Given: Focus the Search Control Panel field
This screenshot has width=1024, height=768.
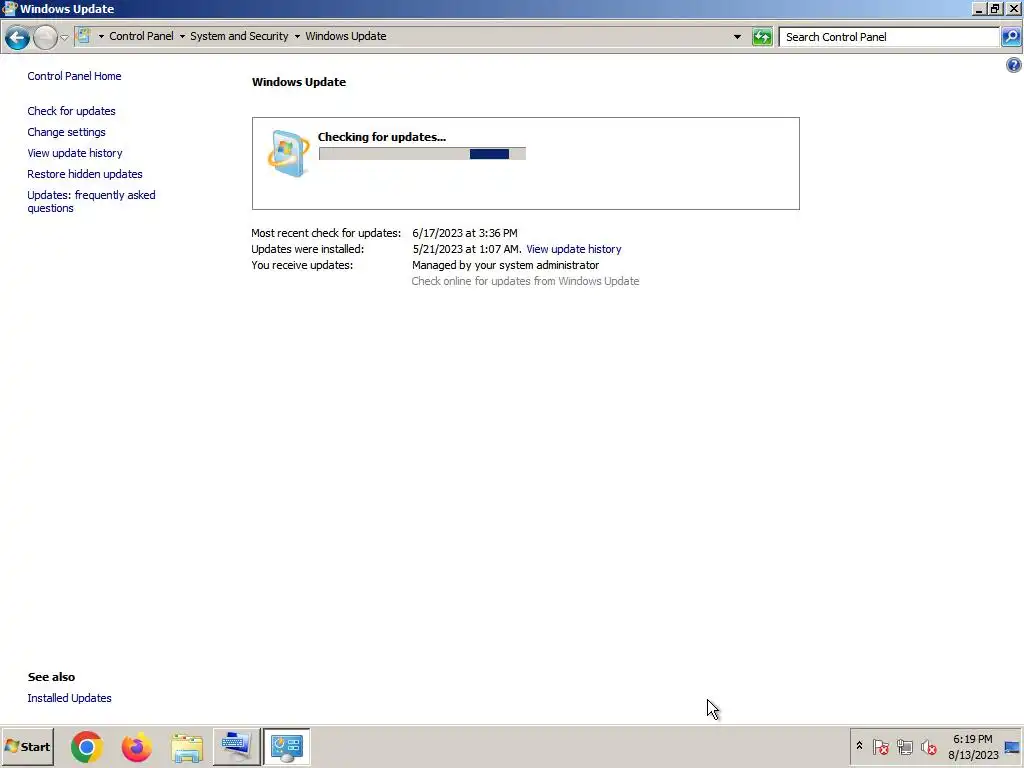Looking at the screenshot, I should point(889,37).
